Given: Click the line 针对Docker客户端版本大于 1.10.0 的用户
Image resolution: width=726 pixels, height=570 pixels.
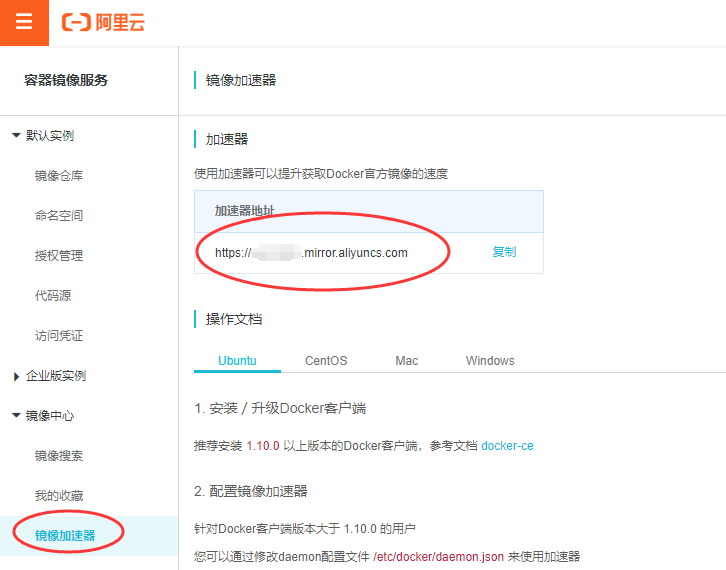Looking at the screenshot, I should pos(305,529).
